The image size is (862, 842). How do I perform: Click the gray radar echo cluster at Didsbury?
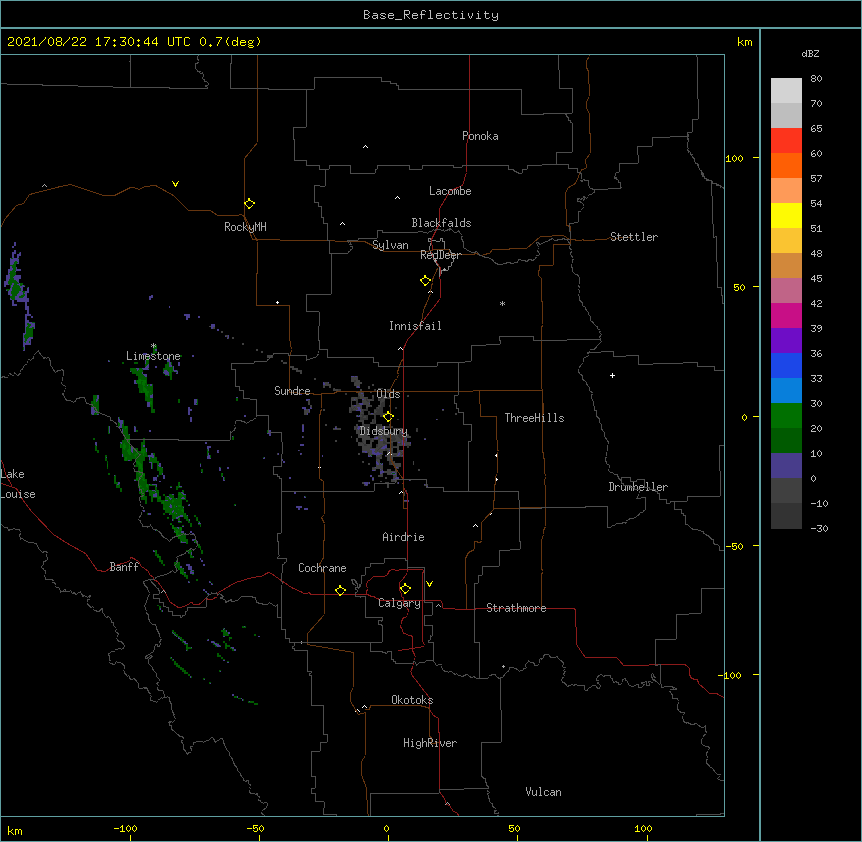click(379, 434)
